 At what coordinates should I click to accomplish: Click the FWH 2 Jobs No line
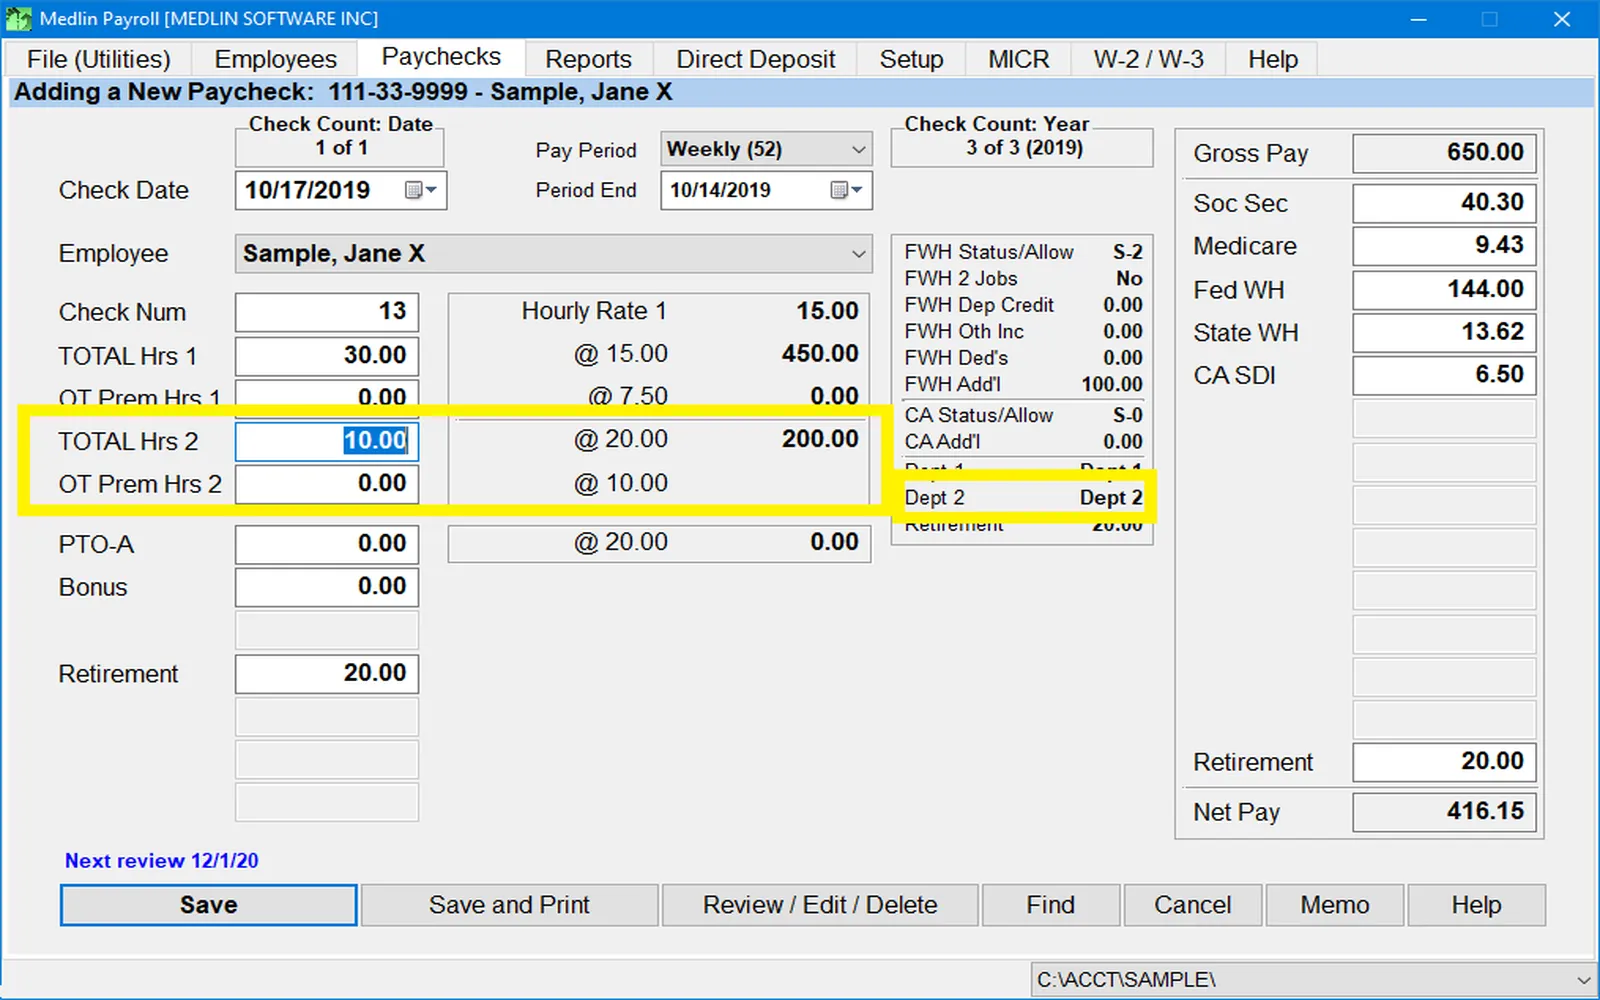pyautogui.click(x=1023, y=278)
